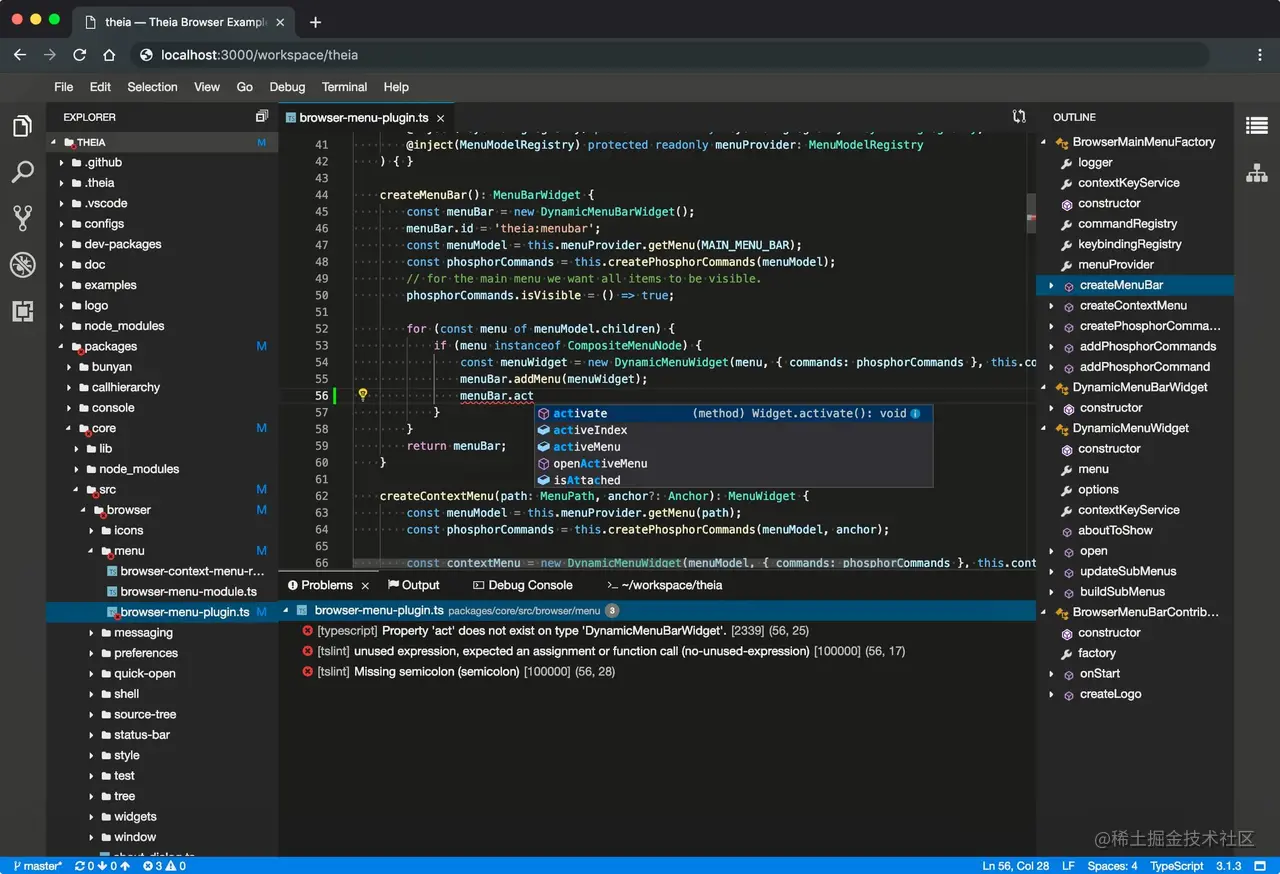1280x874 pixels.
Task: Reload the browser page
Action: point(80,55)
